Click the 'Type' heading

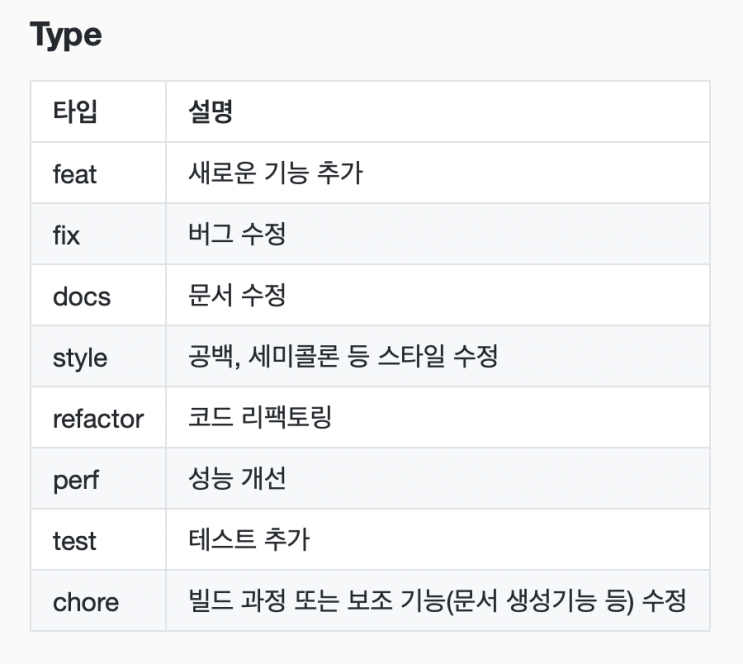point(66,35)
